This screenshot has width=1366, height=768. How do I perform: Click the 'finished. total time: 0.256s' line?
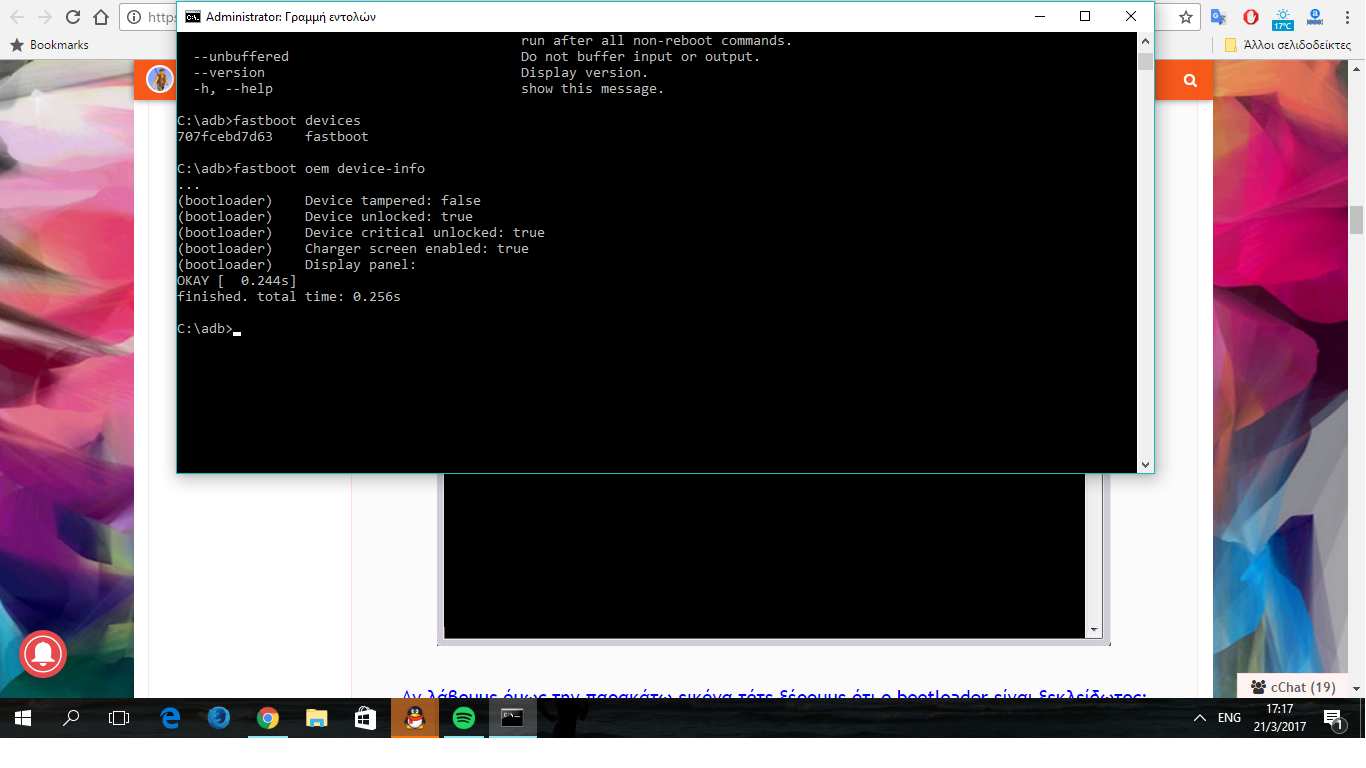pos(289,297)
